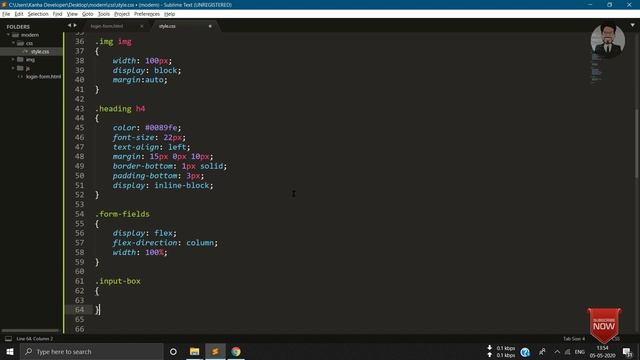Image resolution: width=640 pixels, height=360 pixels.
Task: Open login-form.html from the sidebar
Action: click(43, 76)
